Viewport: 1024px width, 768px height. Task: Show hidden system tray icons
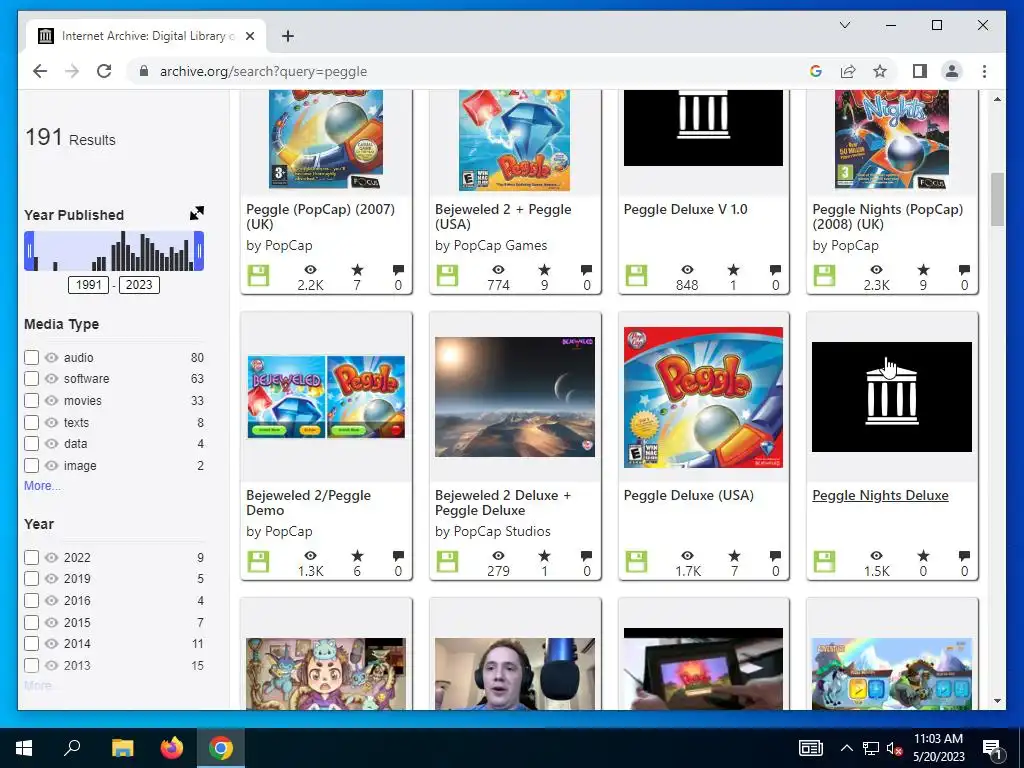846,748
